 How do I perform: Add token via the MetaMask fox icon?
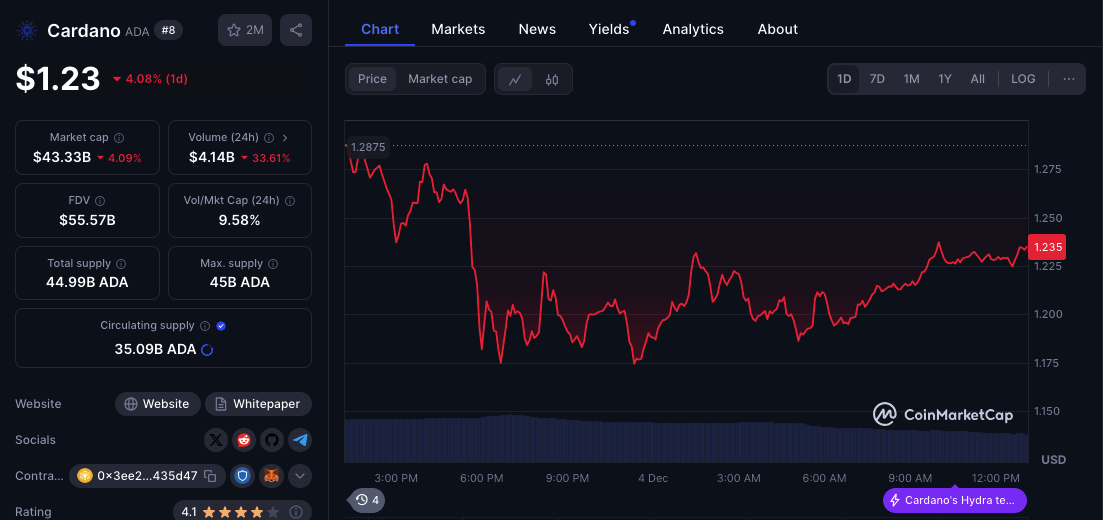click(272, 476)
